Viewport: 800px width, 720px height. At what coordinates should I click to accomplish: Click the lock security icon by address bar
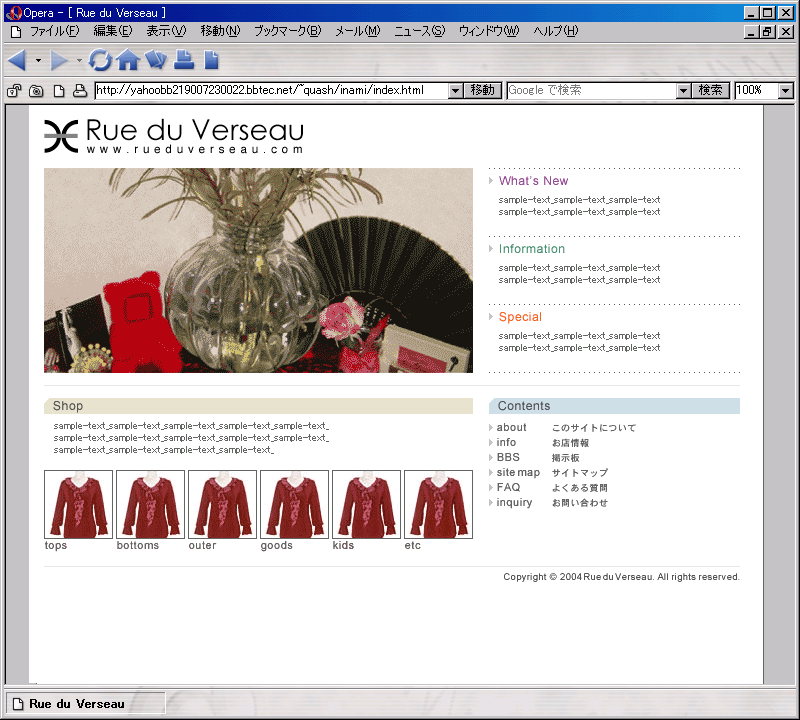point(14,91)
